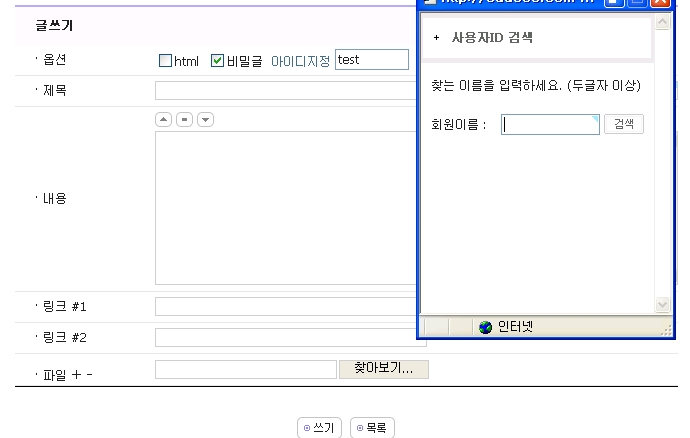Submit the post with 쓰기 button
This screenshot has height=438, width=690.
[319, 427]
